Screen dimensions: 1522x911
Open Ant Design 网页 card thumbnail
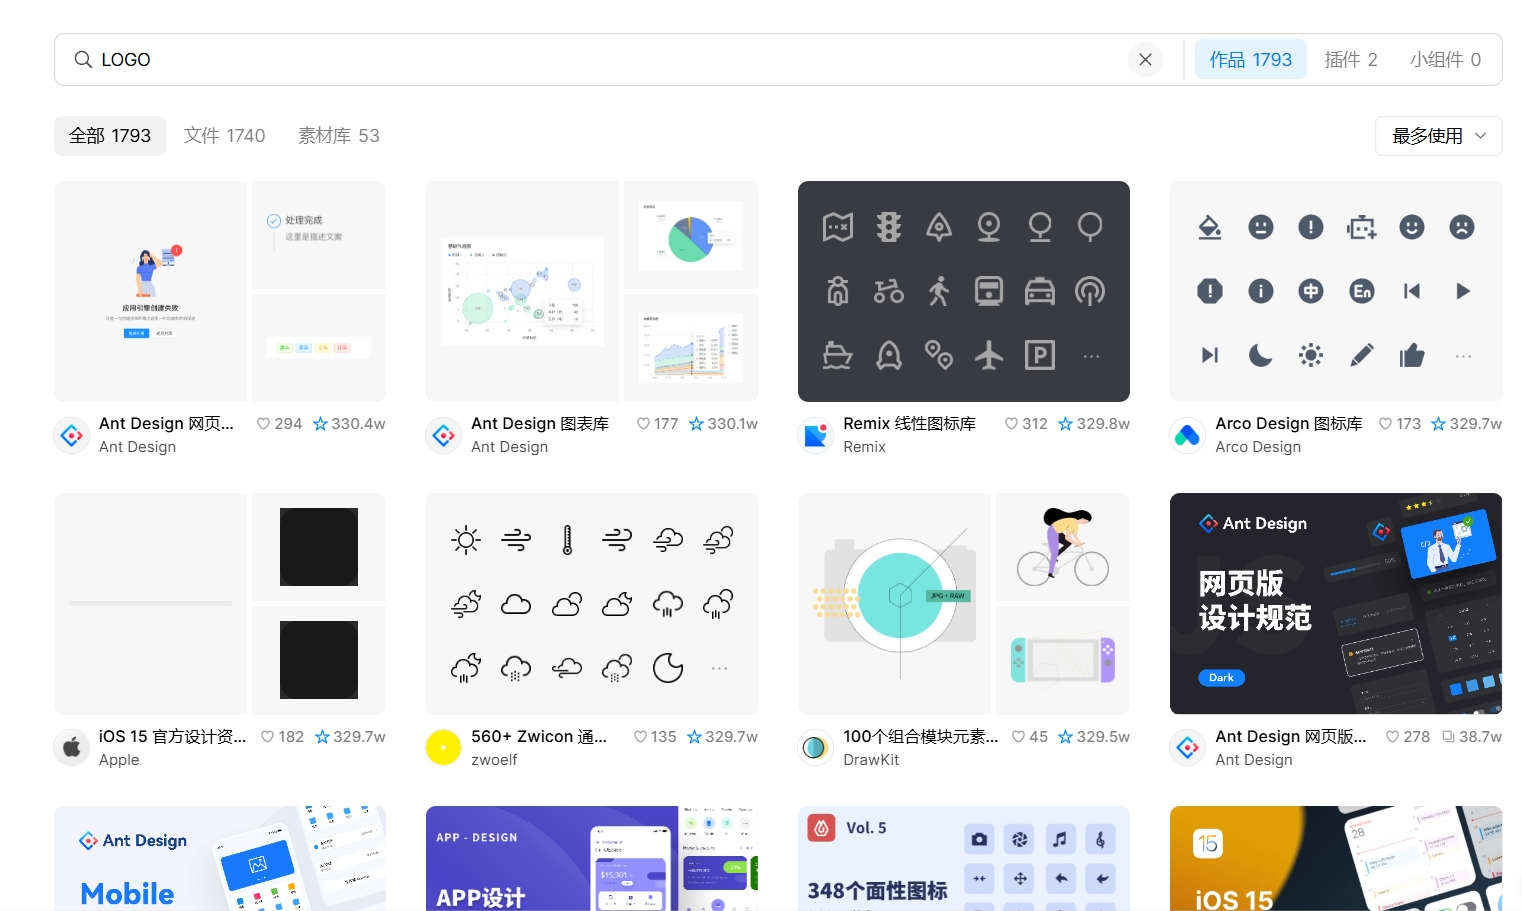220,291
